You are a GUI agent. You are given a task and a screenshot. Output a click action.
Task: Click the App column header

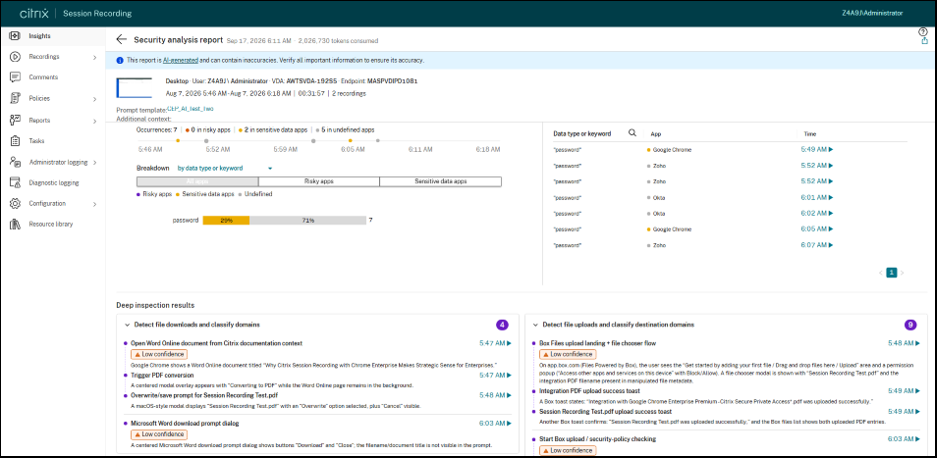(x=656, y=134)
